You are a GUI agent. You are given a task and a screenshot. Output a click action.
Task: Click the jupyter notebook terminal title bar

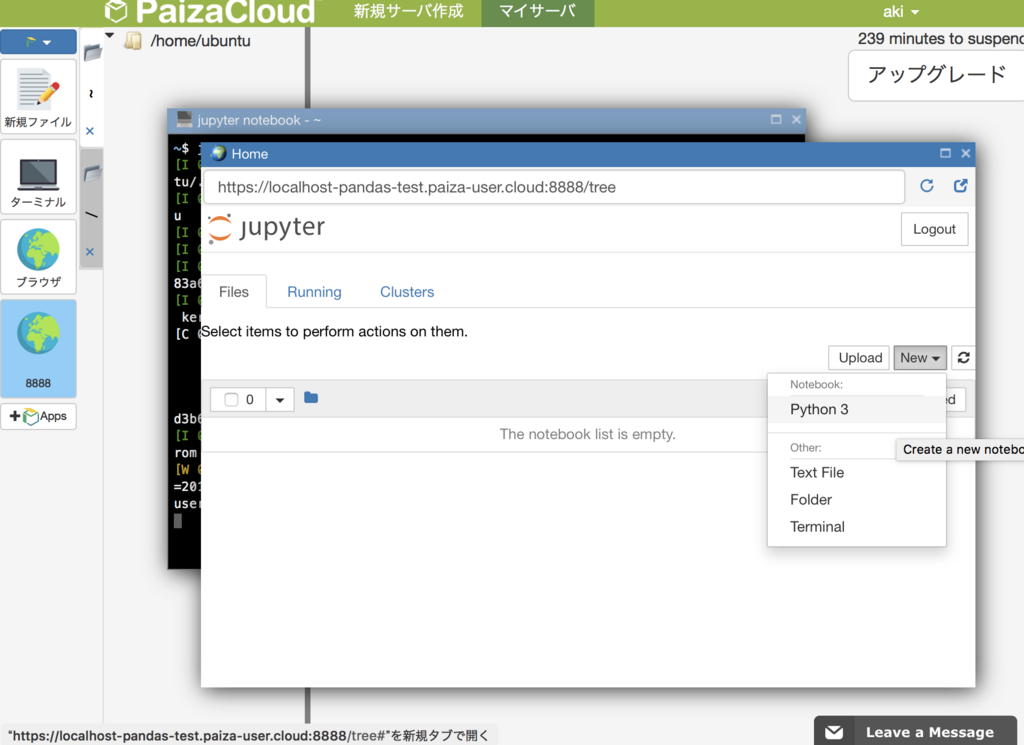[x=487, y=121]
